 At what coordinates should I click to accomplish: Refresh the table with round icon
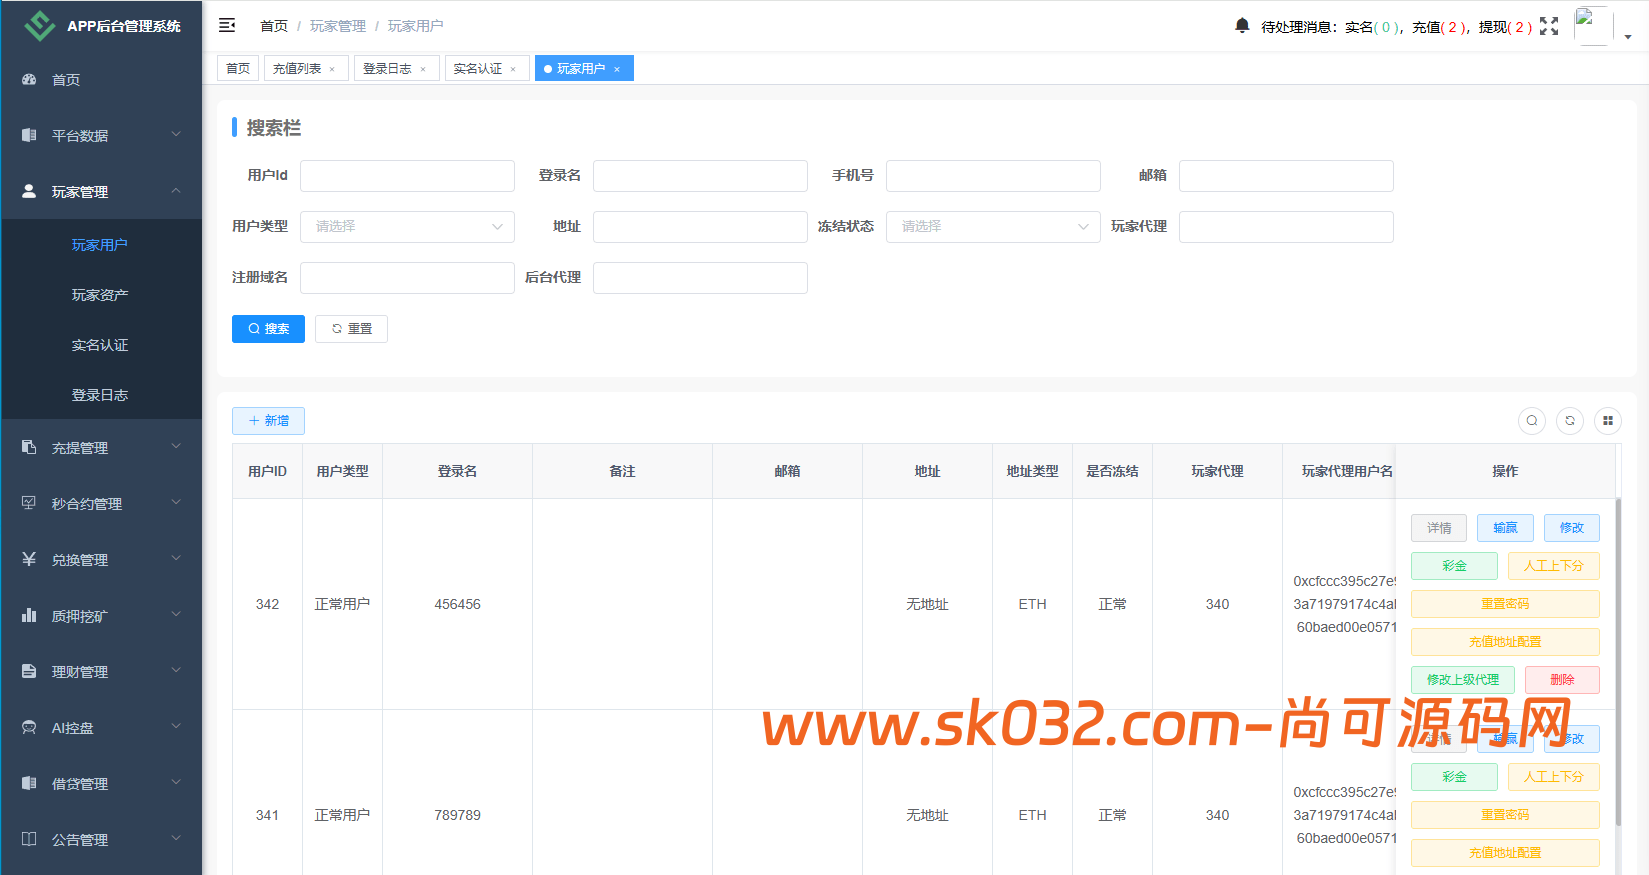pyautogui.click(x=1570, y=421)
